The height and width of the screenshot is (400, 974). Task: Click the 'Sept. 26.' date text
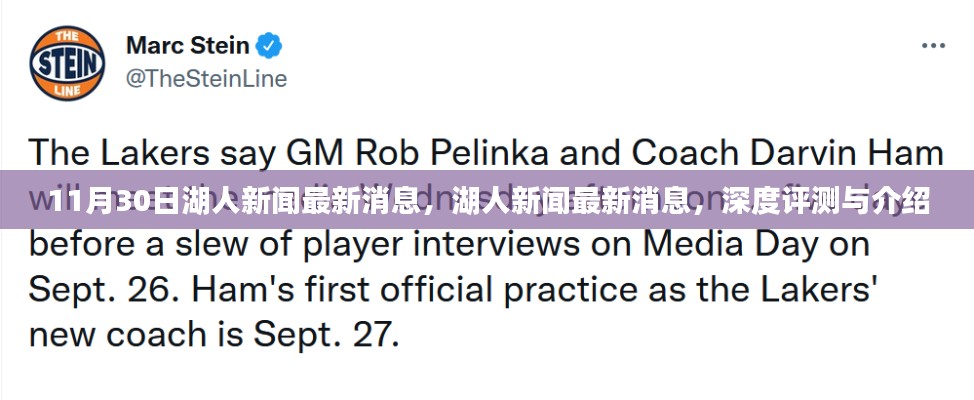pos(94,290)
